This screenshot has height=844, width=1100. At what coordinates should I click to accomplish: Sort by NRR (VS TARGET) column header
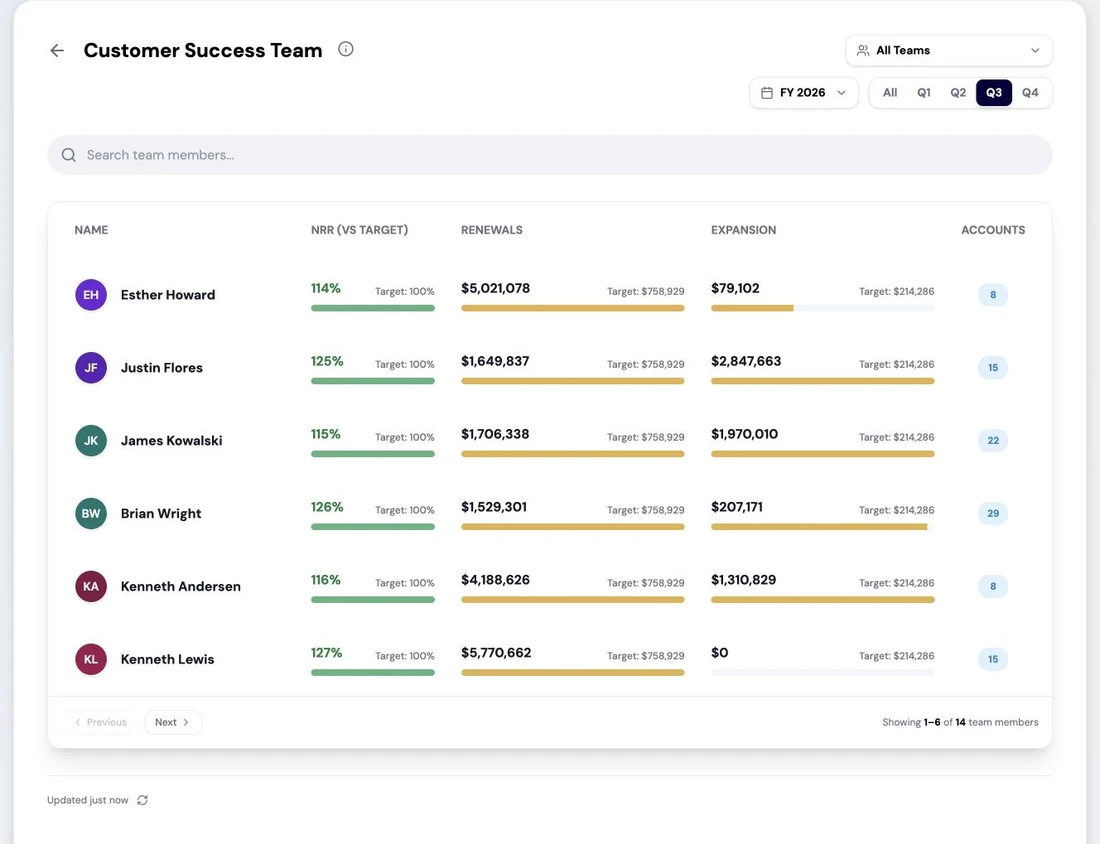click(359, 230)
